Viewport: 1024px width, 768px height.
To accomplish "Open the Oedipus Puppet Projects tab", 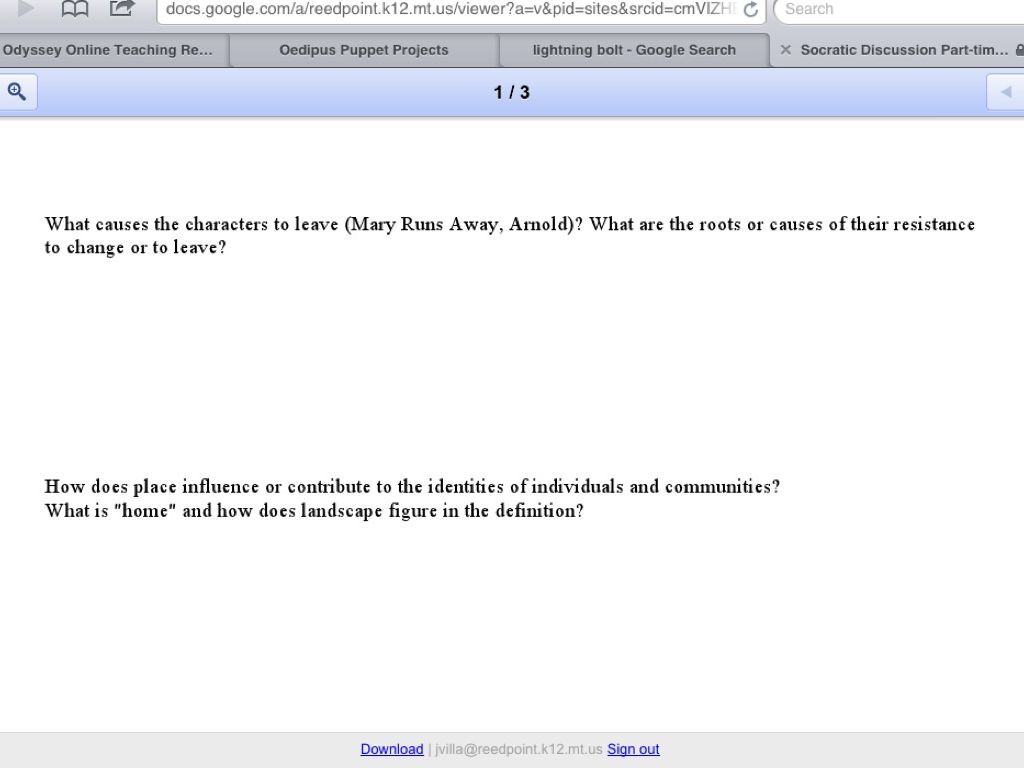I will pyautogui.click(x=363, y=50).
